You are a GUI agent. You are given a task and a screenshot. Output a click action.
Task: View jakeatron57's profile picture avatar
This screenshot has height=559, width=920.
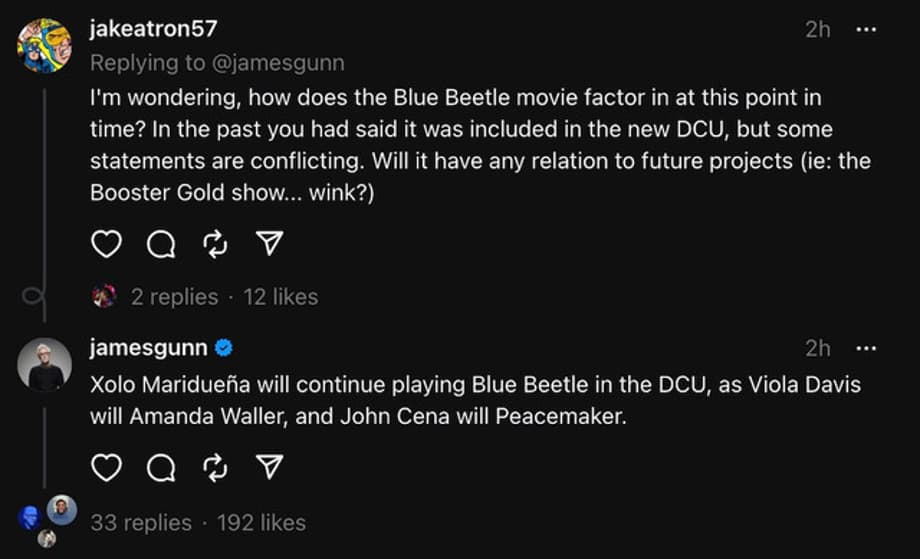pos(44,46)
